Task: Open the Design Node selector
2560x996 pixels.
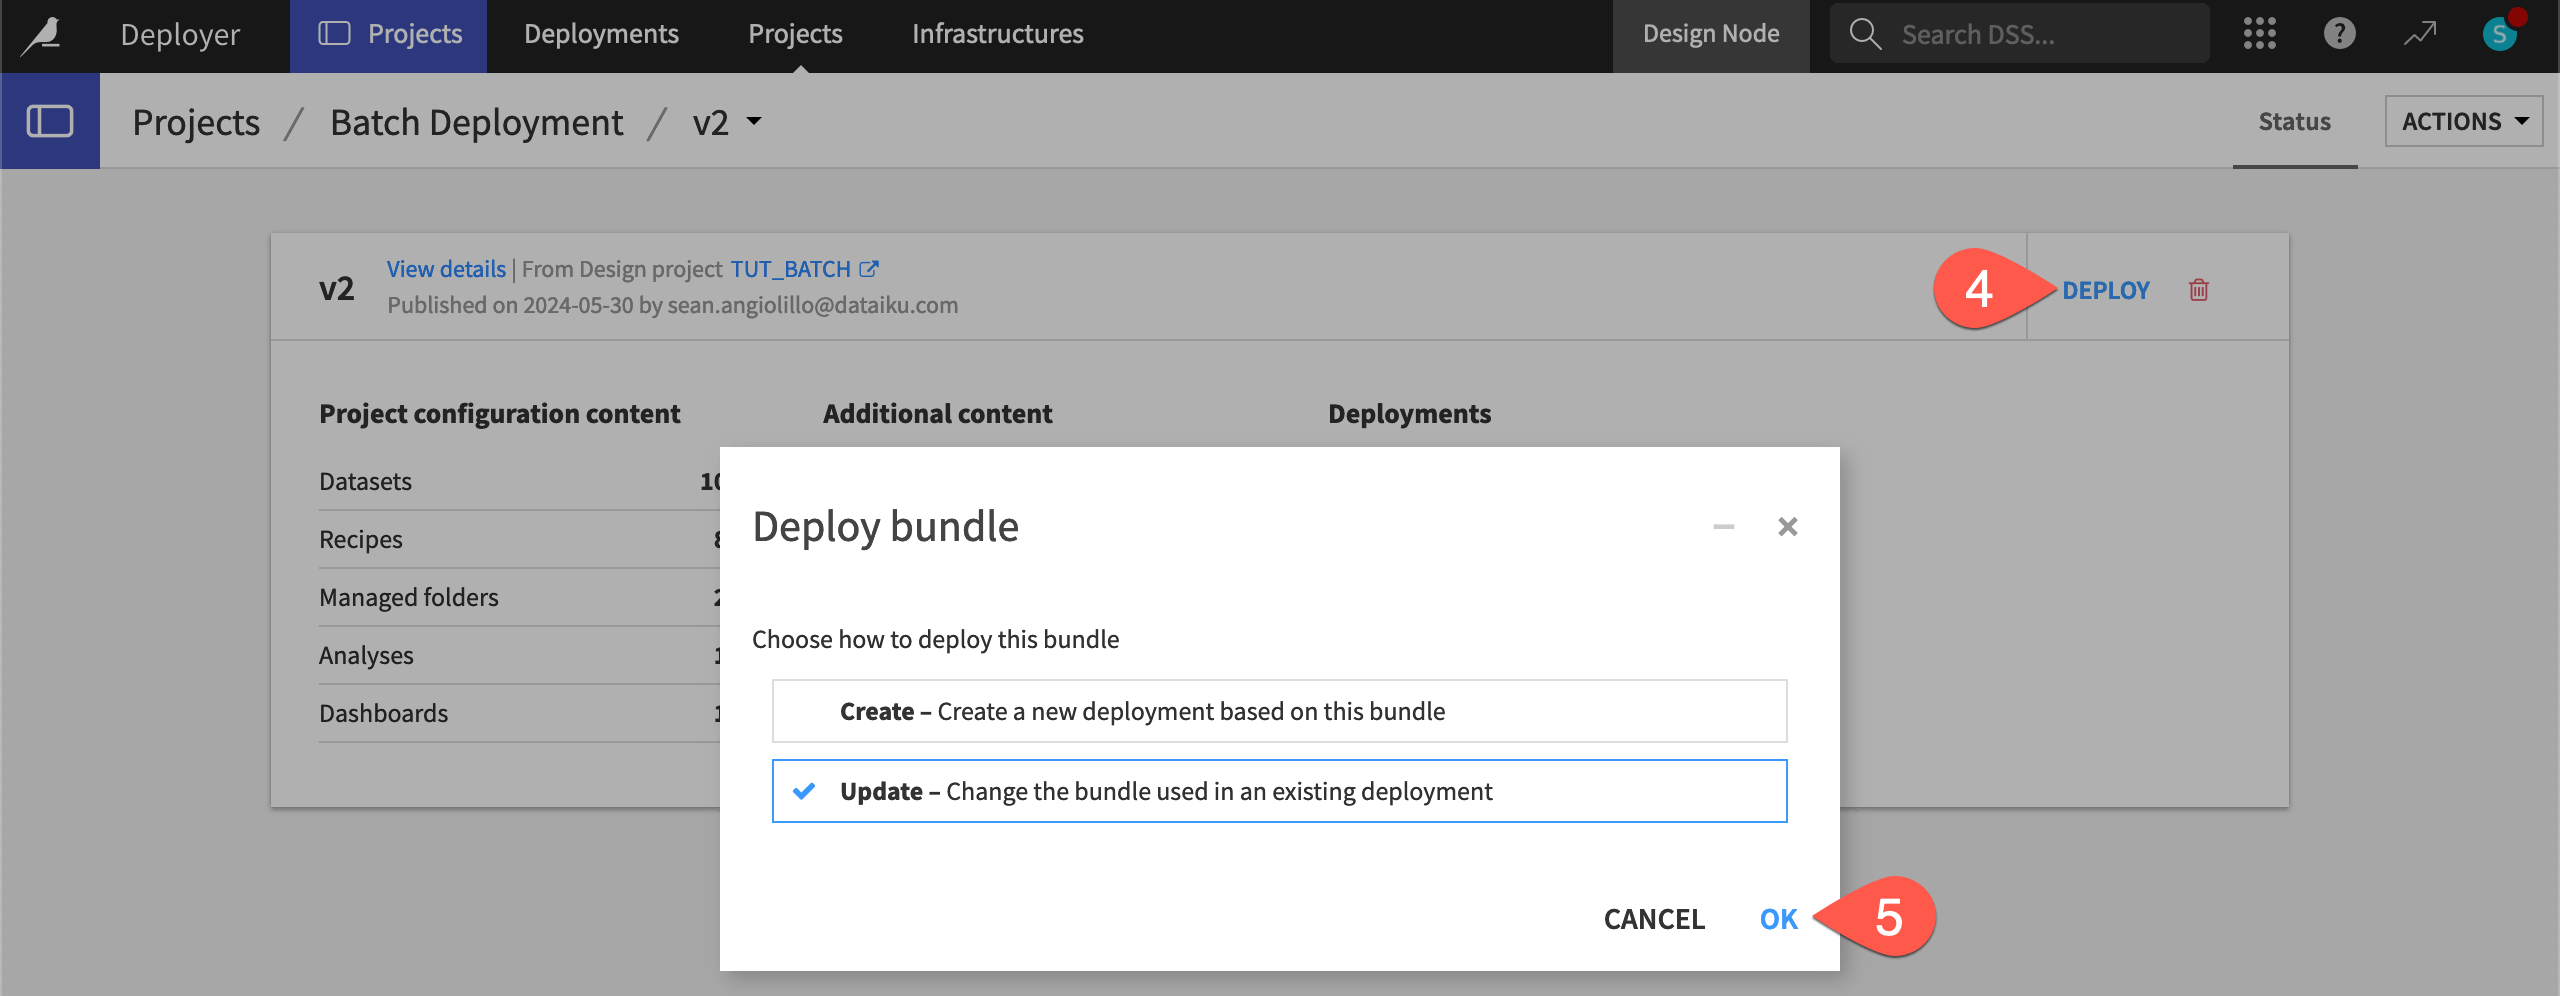Action: 1711,33
